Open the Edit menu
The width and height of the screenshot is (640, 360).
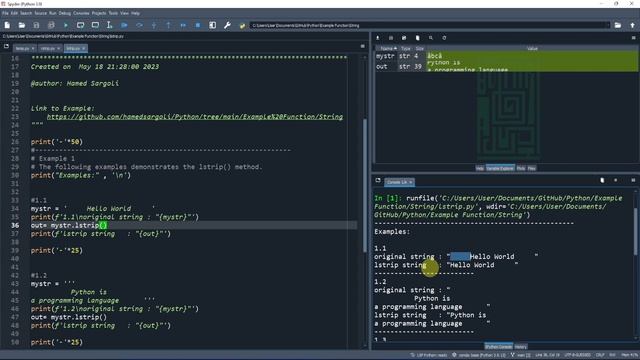[14, 13]
